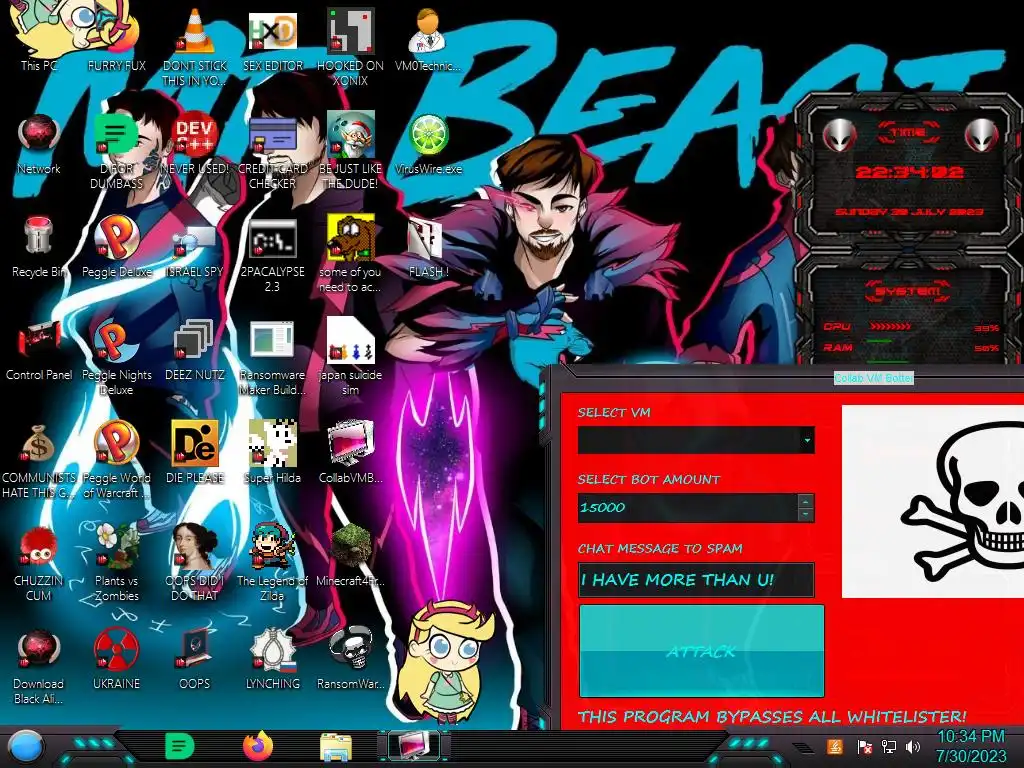Open the 2PACALYPSE 2.3 console icon

(x=272, y=255)
